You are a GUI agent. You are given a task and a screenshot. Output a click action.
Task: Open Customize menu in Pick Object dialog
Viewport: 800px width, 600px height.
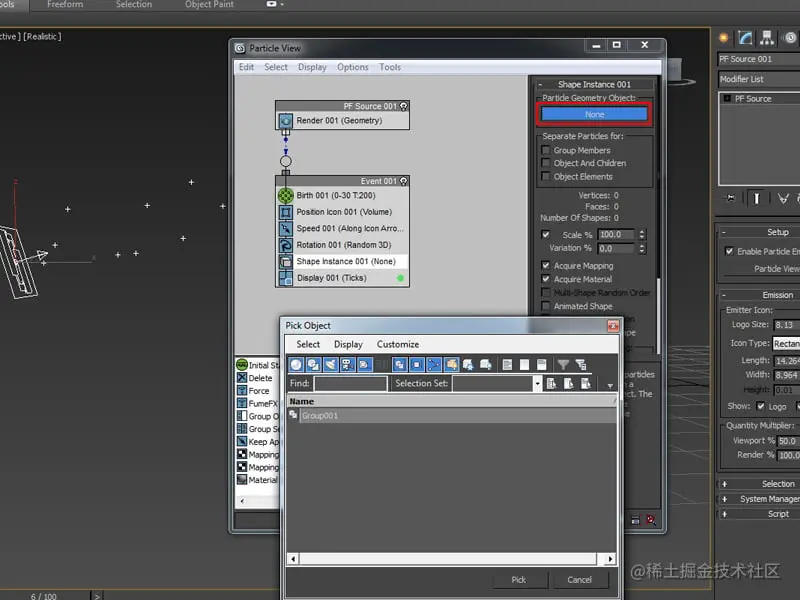[398, 344]
